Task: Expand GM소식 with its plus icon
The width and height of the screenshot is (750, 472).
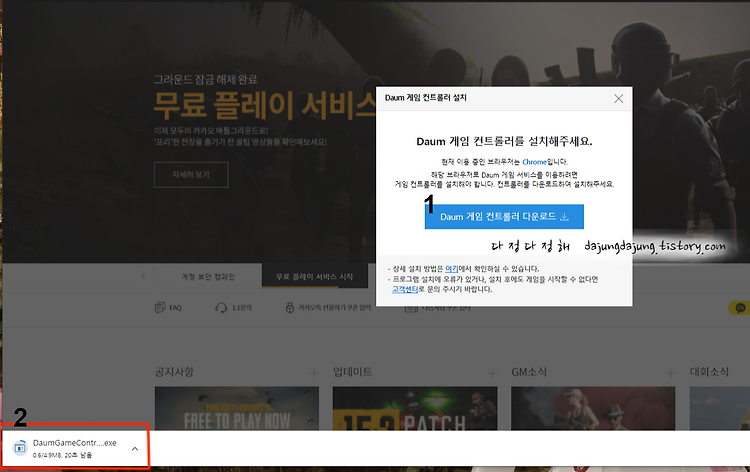Action: [x=671, y=373]
